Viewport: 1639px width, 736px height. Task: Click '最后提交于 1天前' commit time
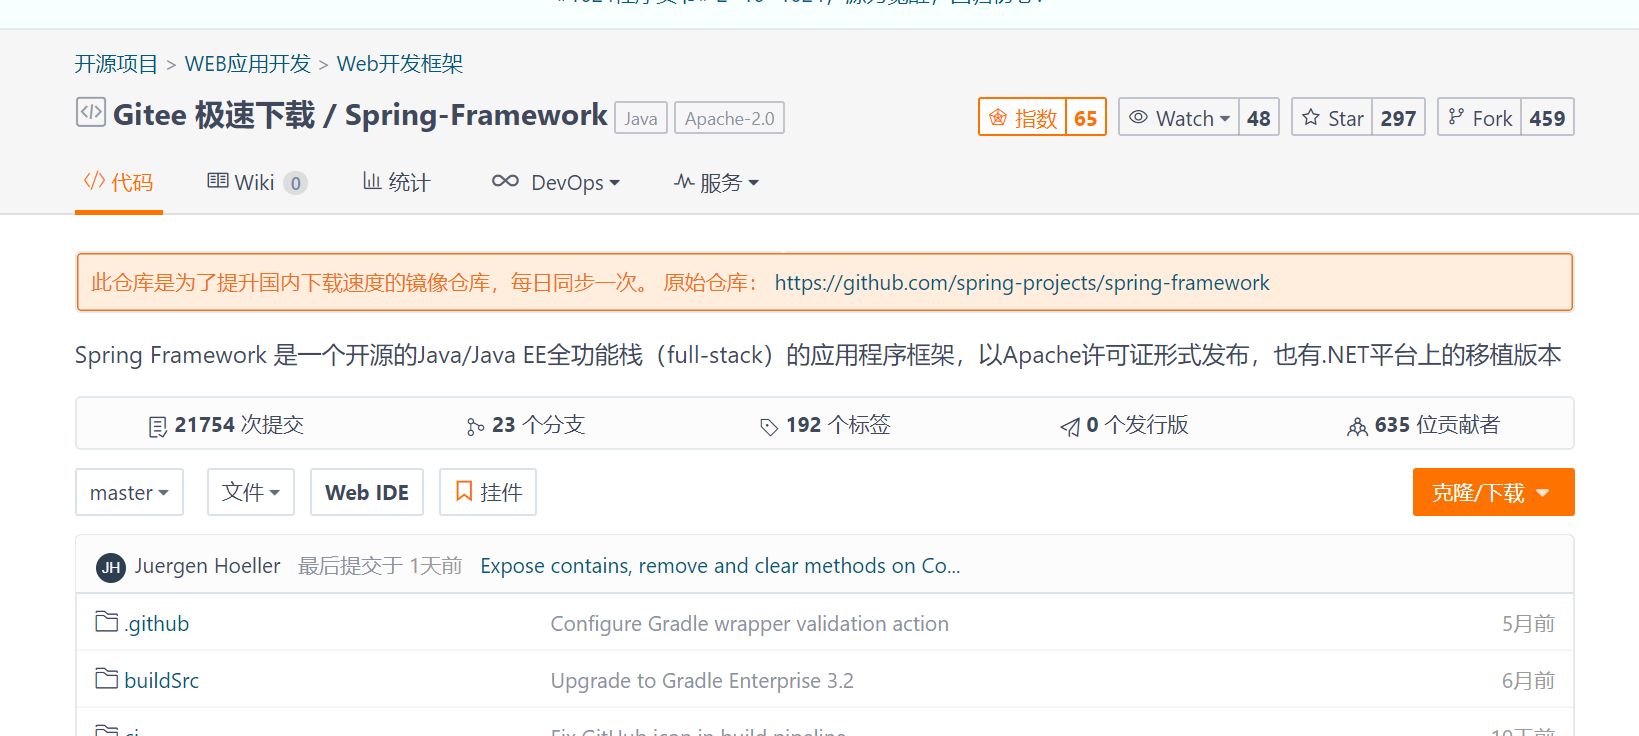click(380, 566)
